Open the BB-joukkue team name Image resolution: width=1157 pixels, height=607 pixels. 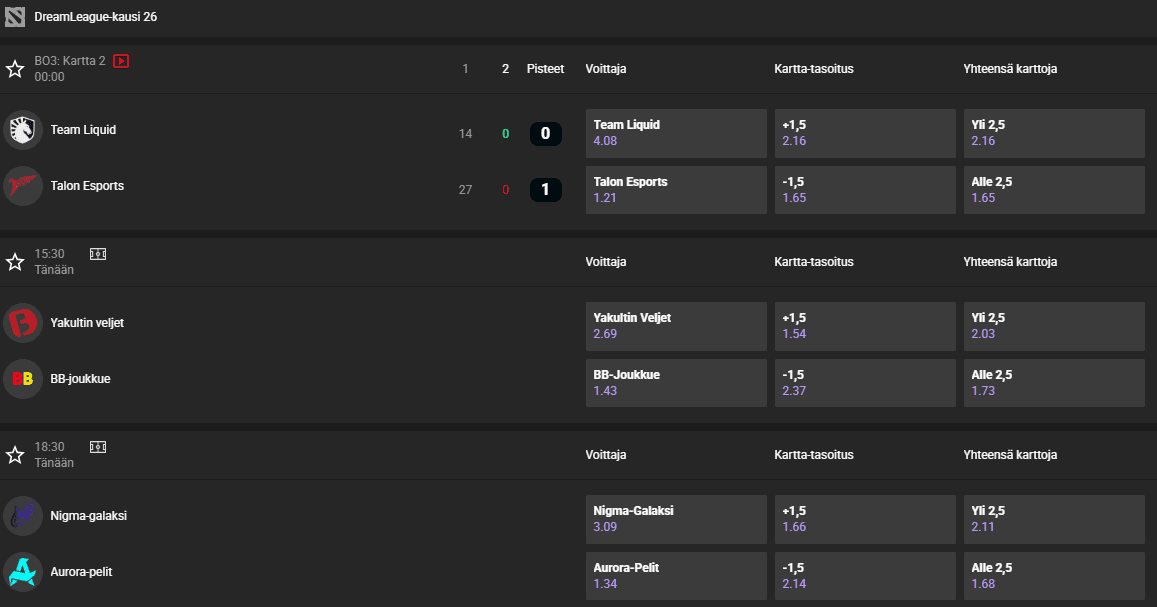(x=80, y=379)
